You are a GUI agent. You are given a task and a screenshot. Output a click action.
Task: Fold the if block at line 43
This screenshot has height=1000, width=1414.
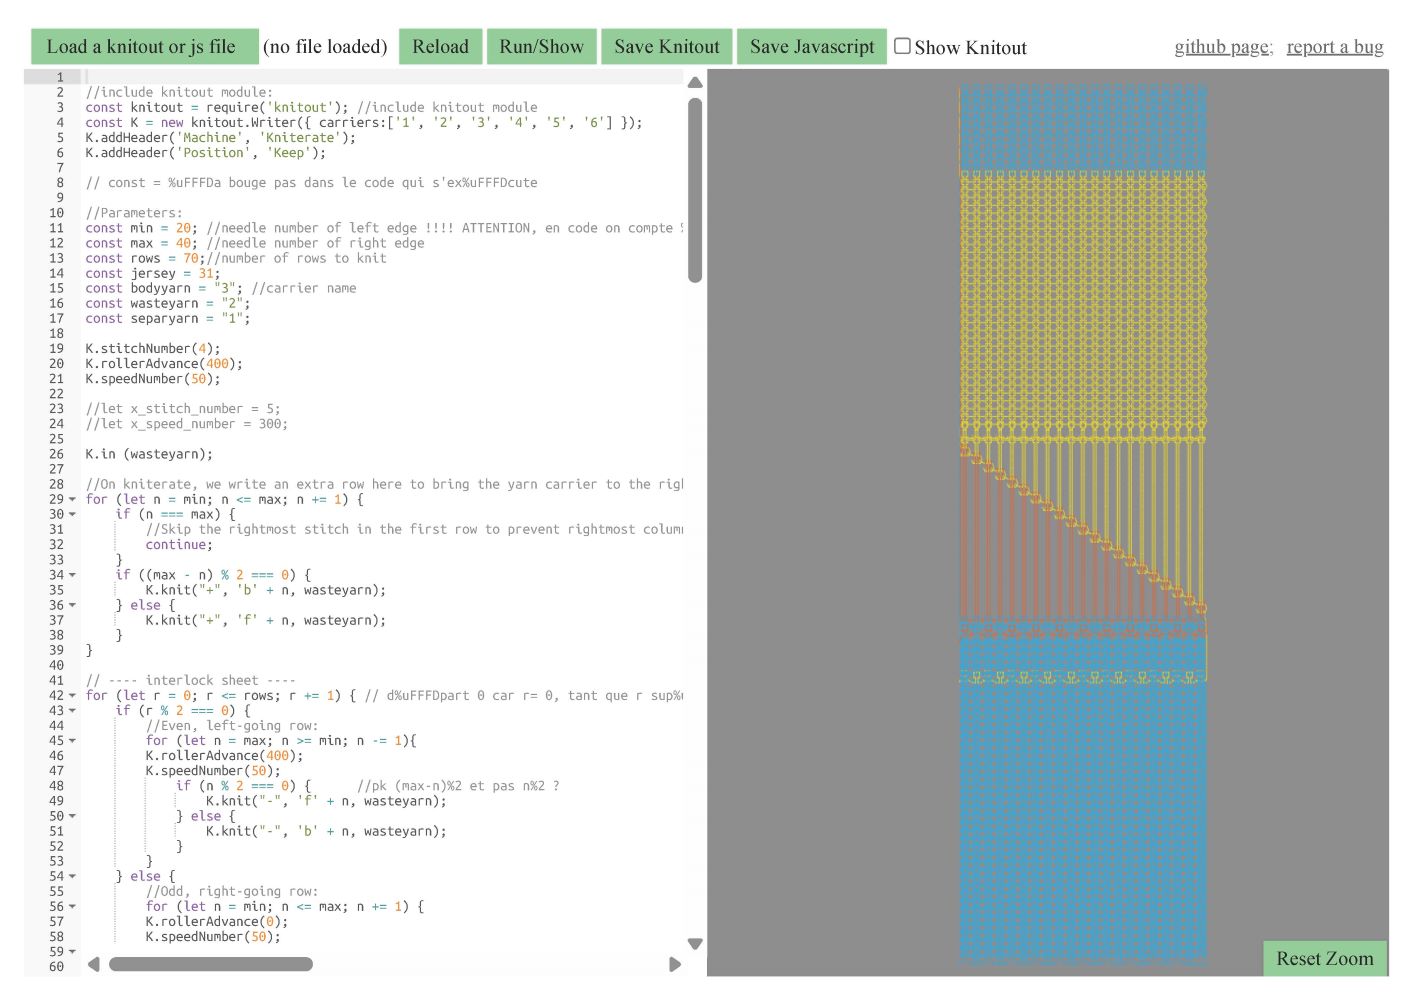(x=73, y=711)
